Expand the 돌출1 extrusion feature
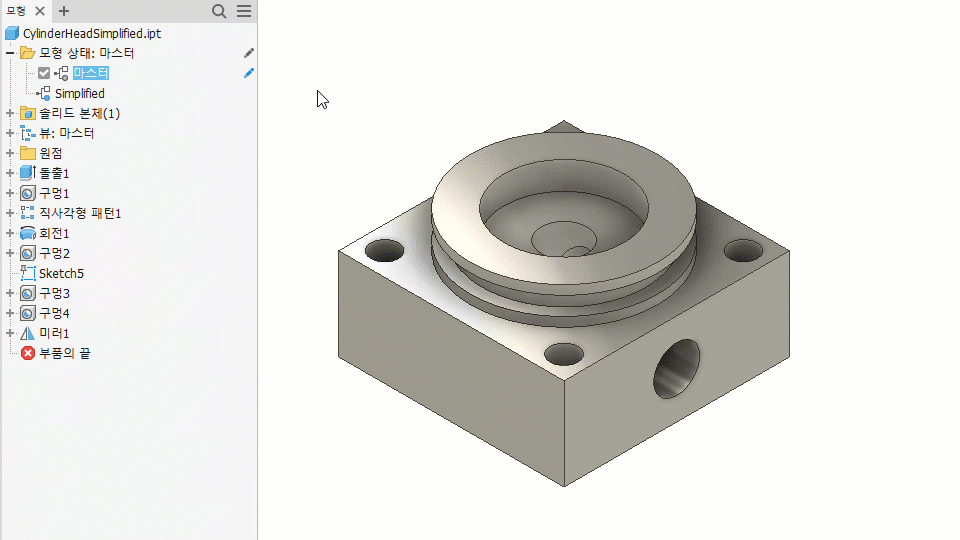This screenshot has height=540, width=960. coord(10,173)
